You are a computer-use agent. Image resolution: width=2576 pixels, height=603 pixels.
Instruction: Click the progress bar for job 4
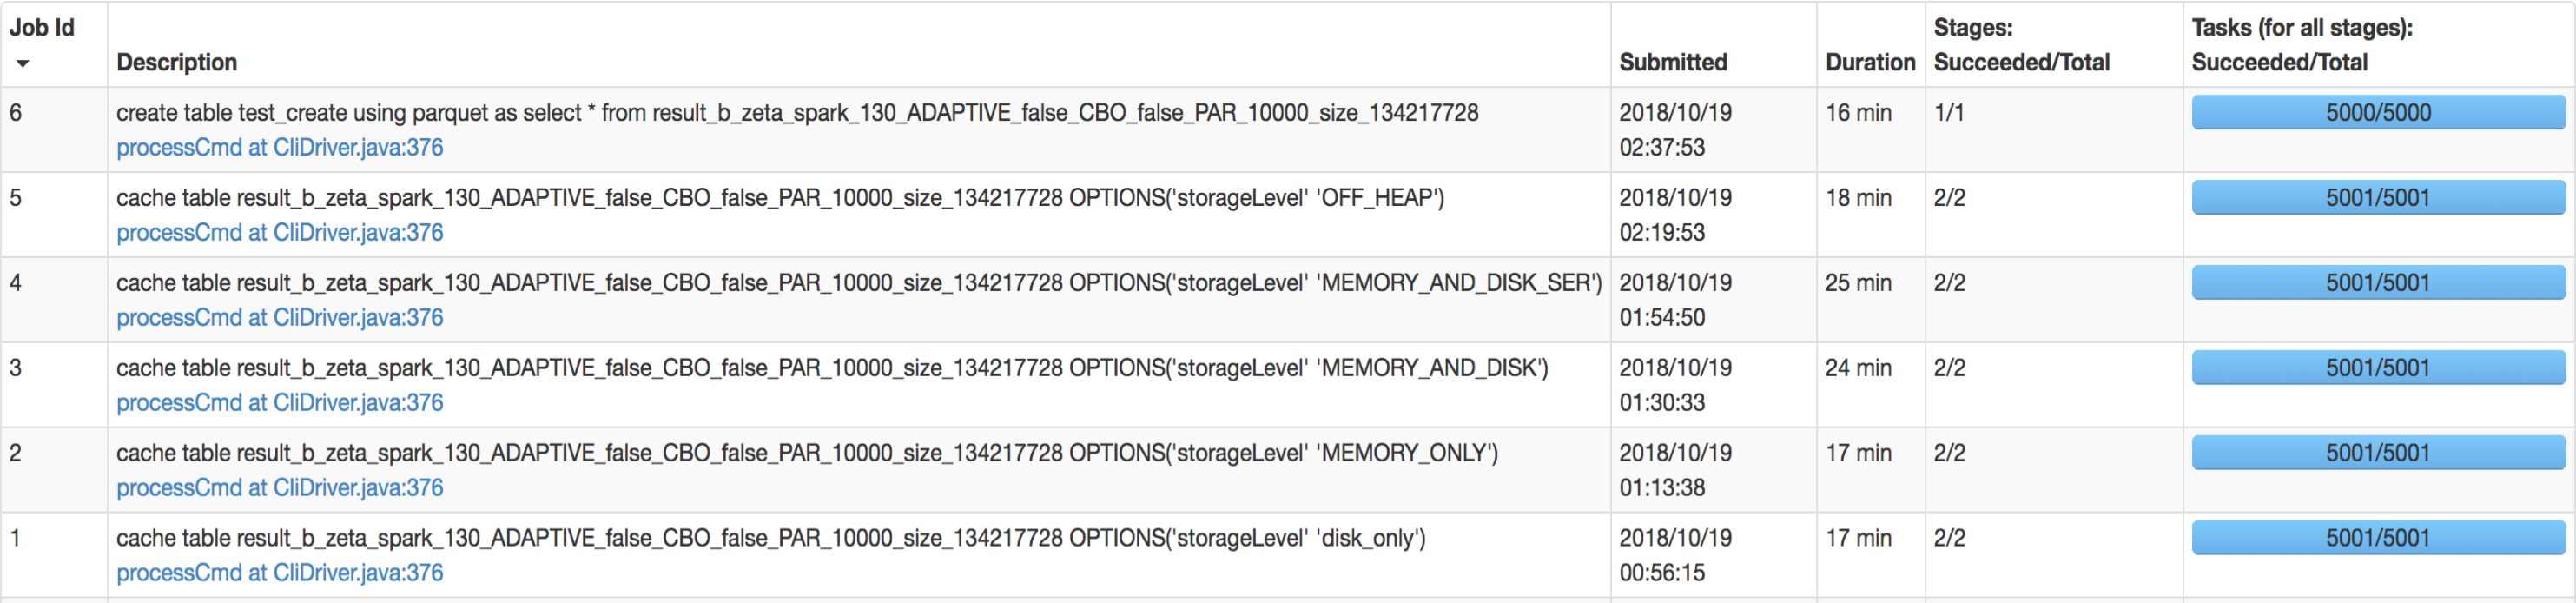coord(2378,282)
